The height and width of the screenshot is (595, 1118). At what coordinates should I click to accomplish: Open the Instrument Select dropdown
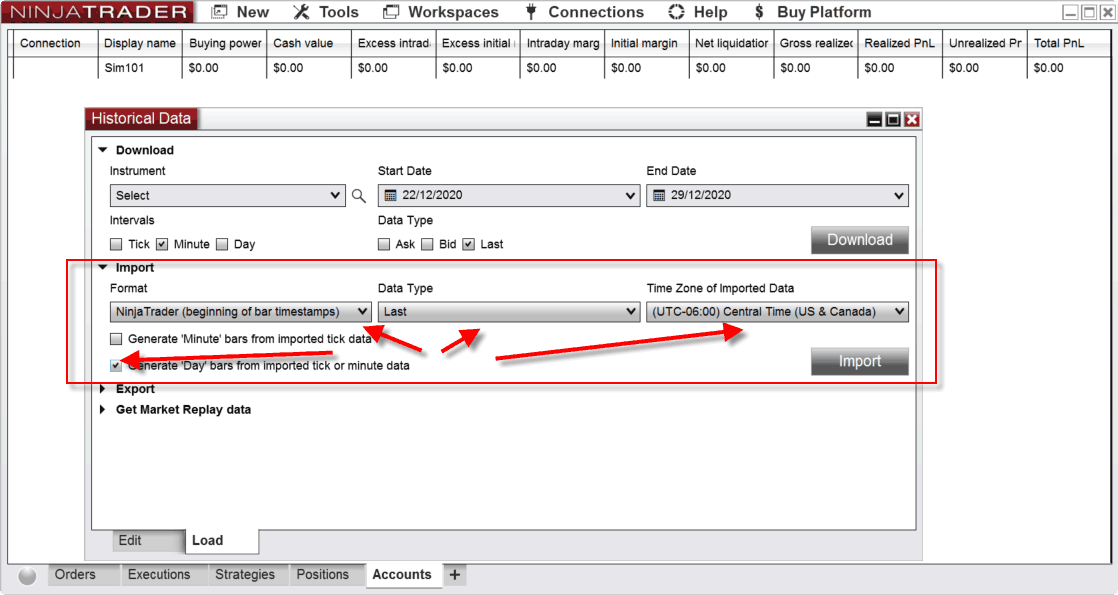[x=227, y=195]
